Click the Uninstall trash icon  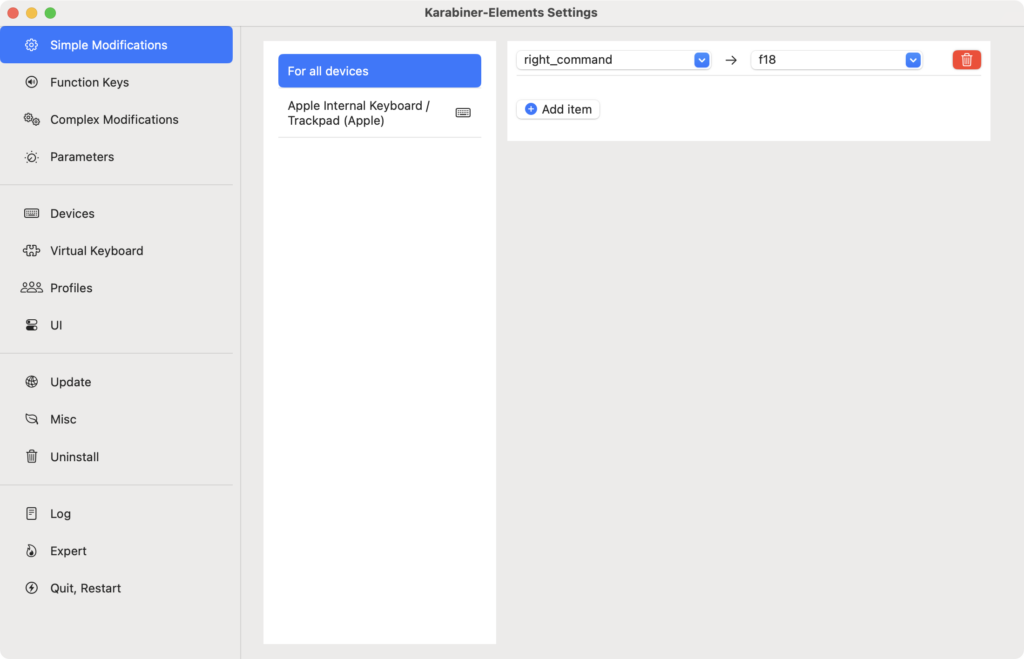(31, 457)
